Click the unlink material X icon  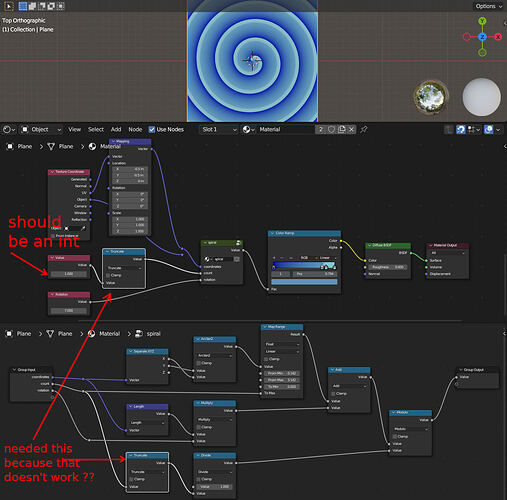coord(351,129)
